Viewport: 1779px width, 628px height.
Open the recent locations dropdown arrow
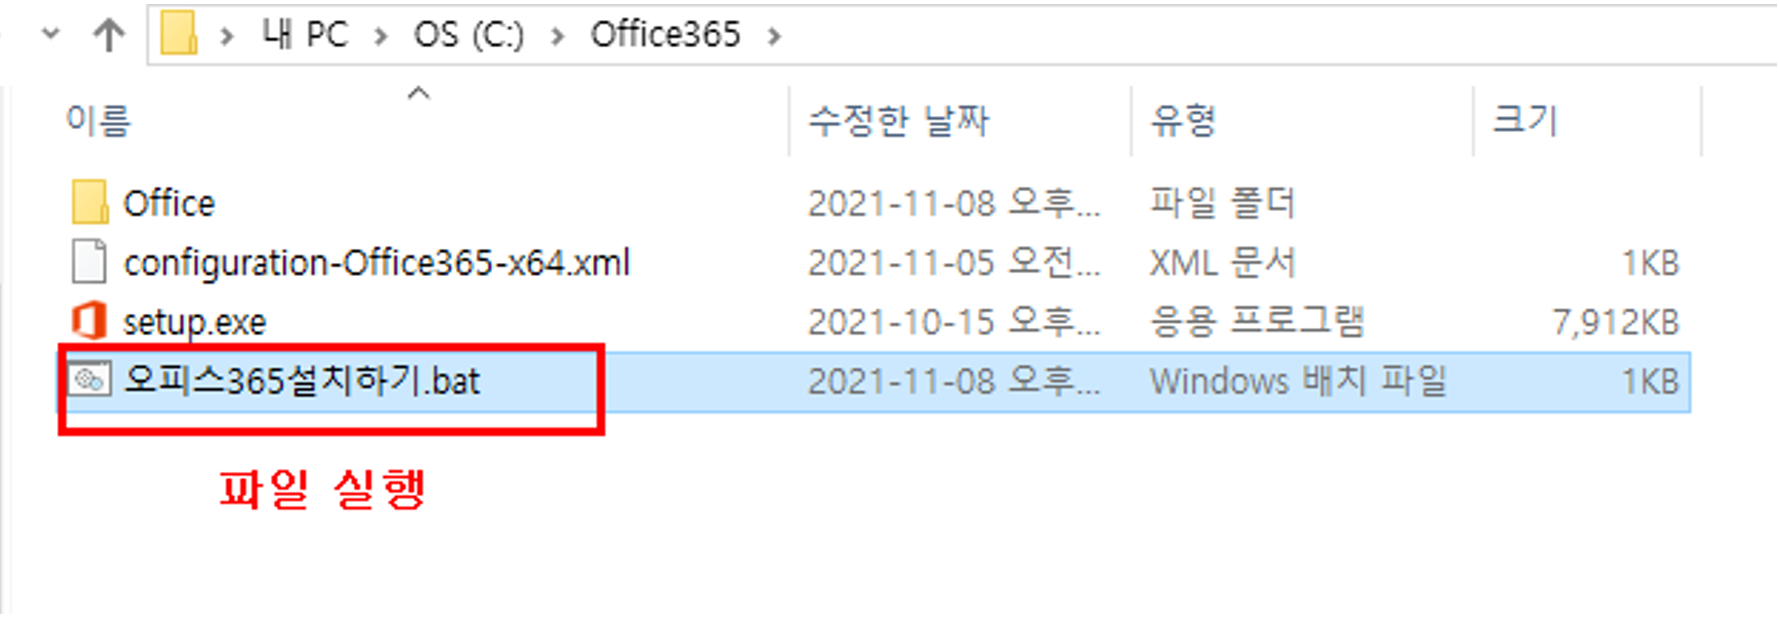pyautogui.click(x=50, y=35)
